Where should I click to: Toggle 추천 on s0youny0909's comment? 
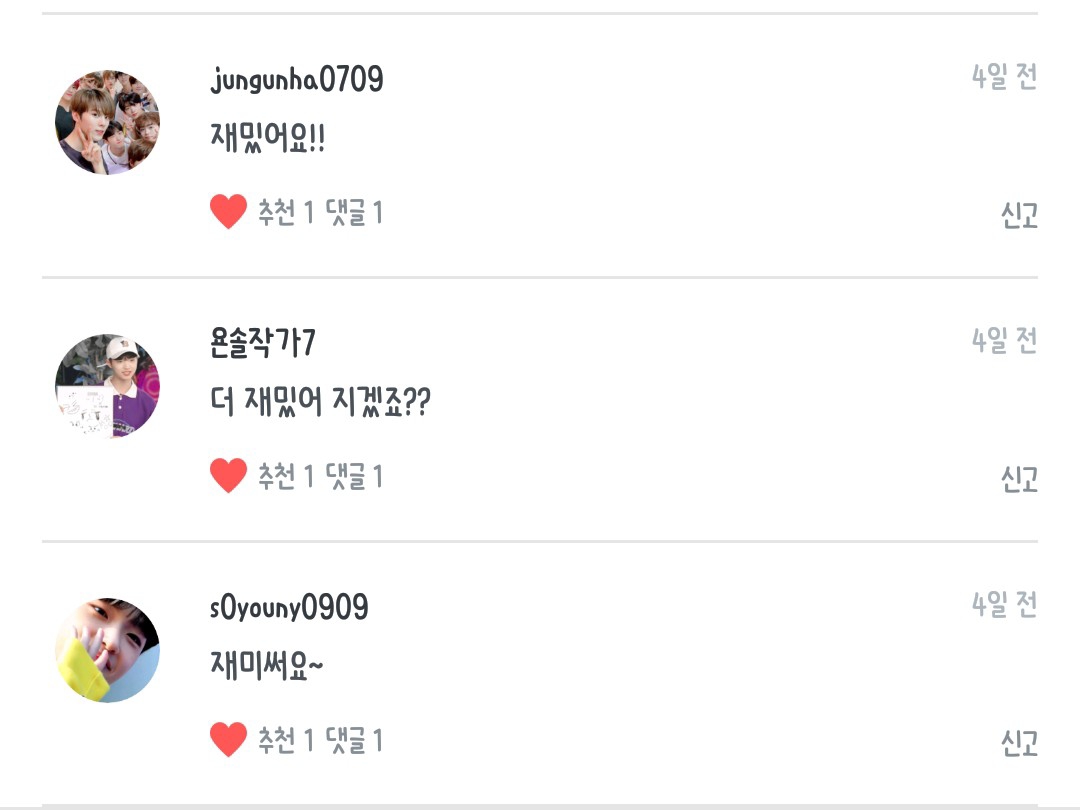(x=286, y=740)
